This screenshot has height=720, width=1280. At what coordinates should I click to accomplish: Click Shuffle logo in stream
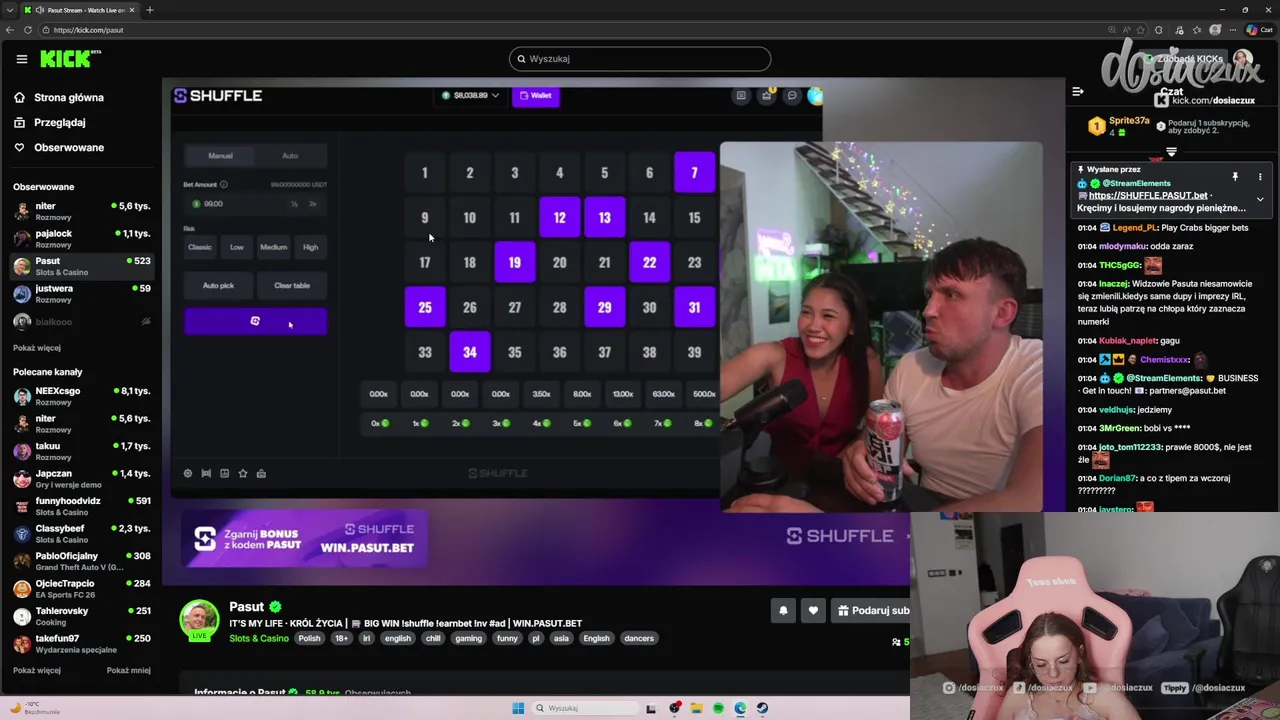[218, 96]
